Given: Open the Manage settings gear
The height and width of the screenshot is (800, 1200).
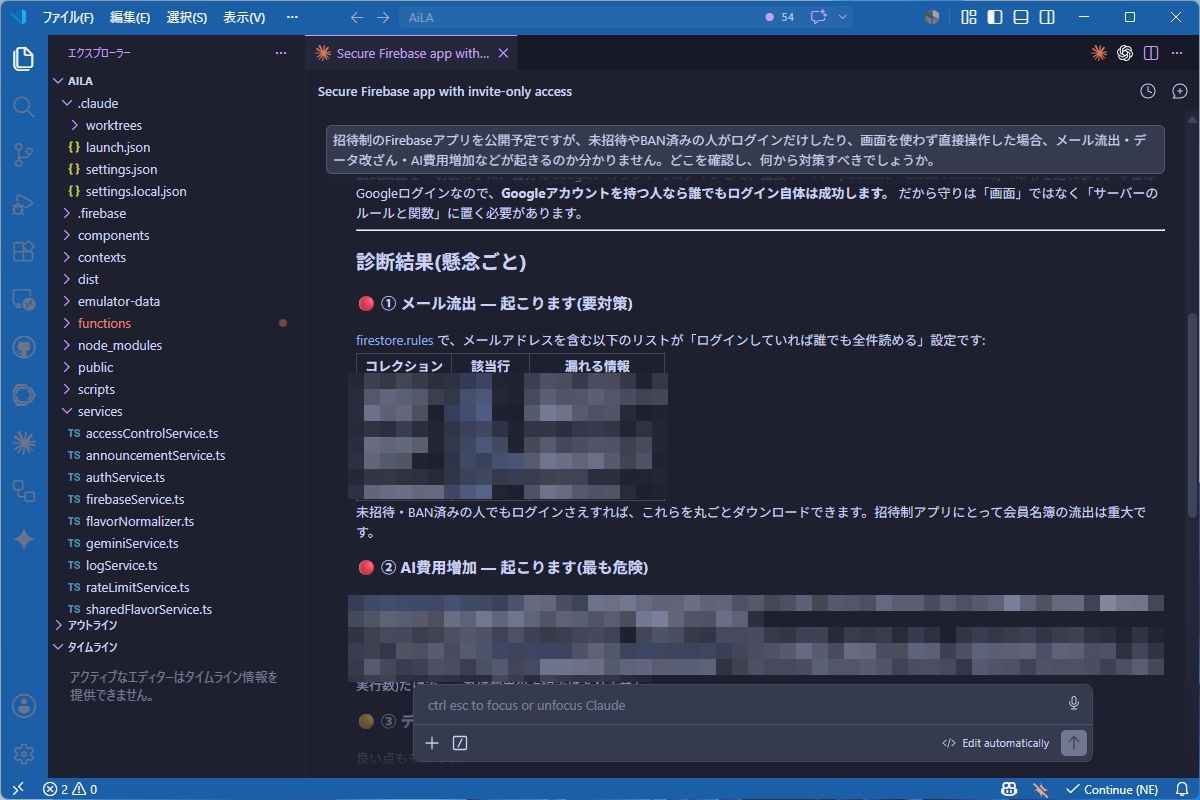Looking at the screenshot, I should tap(23, 753).
